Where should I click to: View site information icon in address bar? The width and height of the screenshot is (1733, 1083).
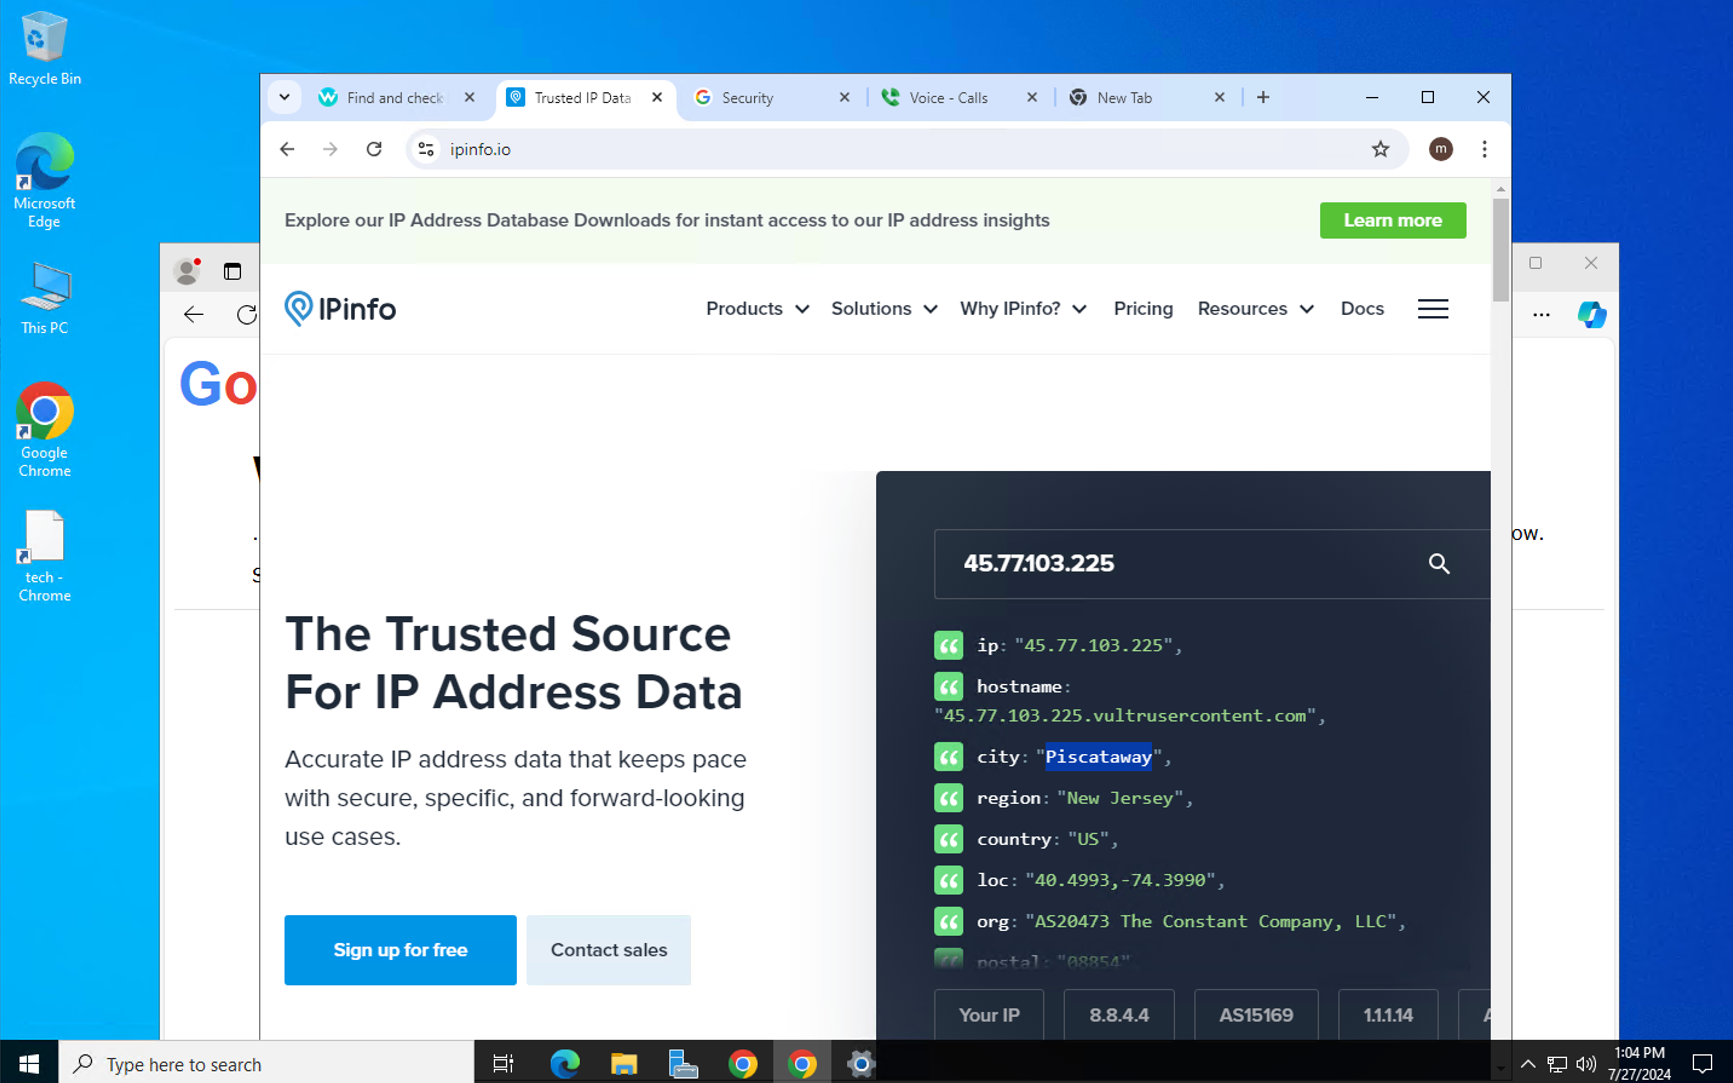click(426, 149)
